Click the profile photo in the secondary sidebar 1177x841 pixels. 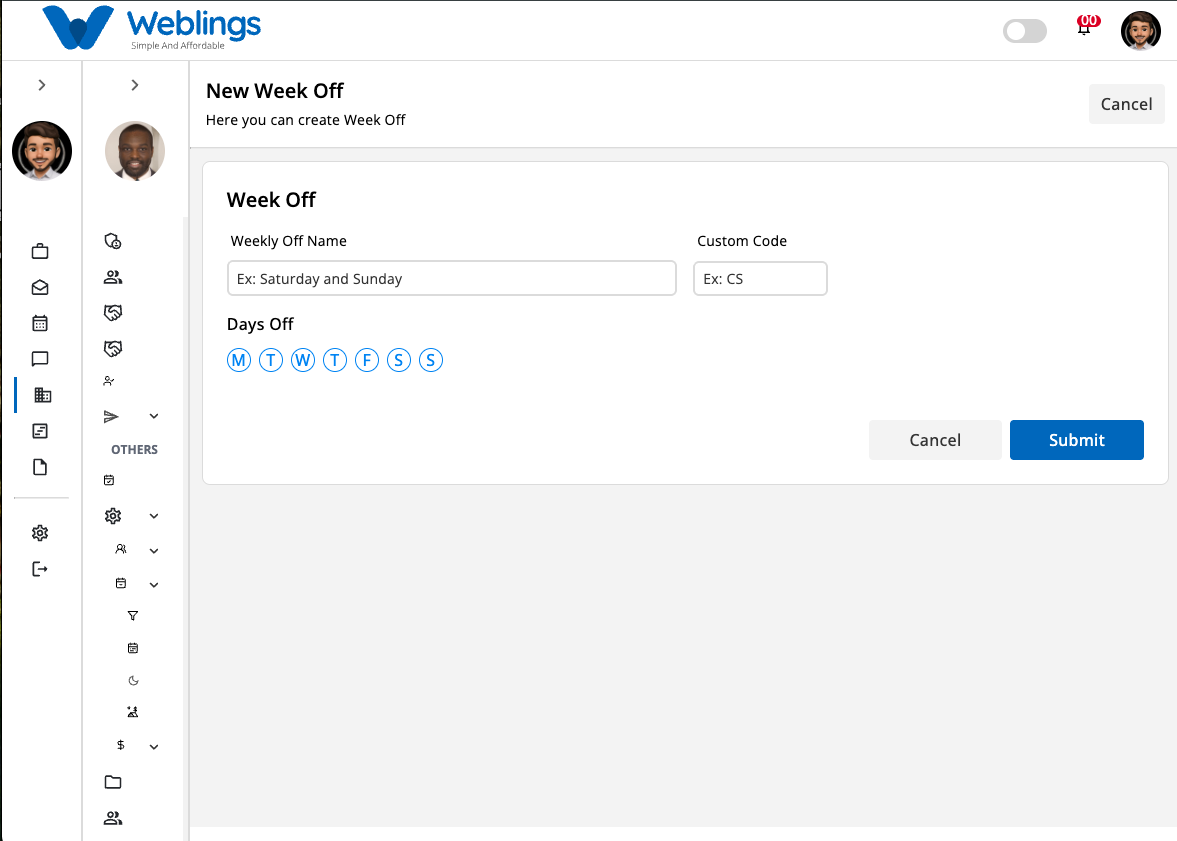pyautogui.click(x=135, y=151)
